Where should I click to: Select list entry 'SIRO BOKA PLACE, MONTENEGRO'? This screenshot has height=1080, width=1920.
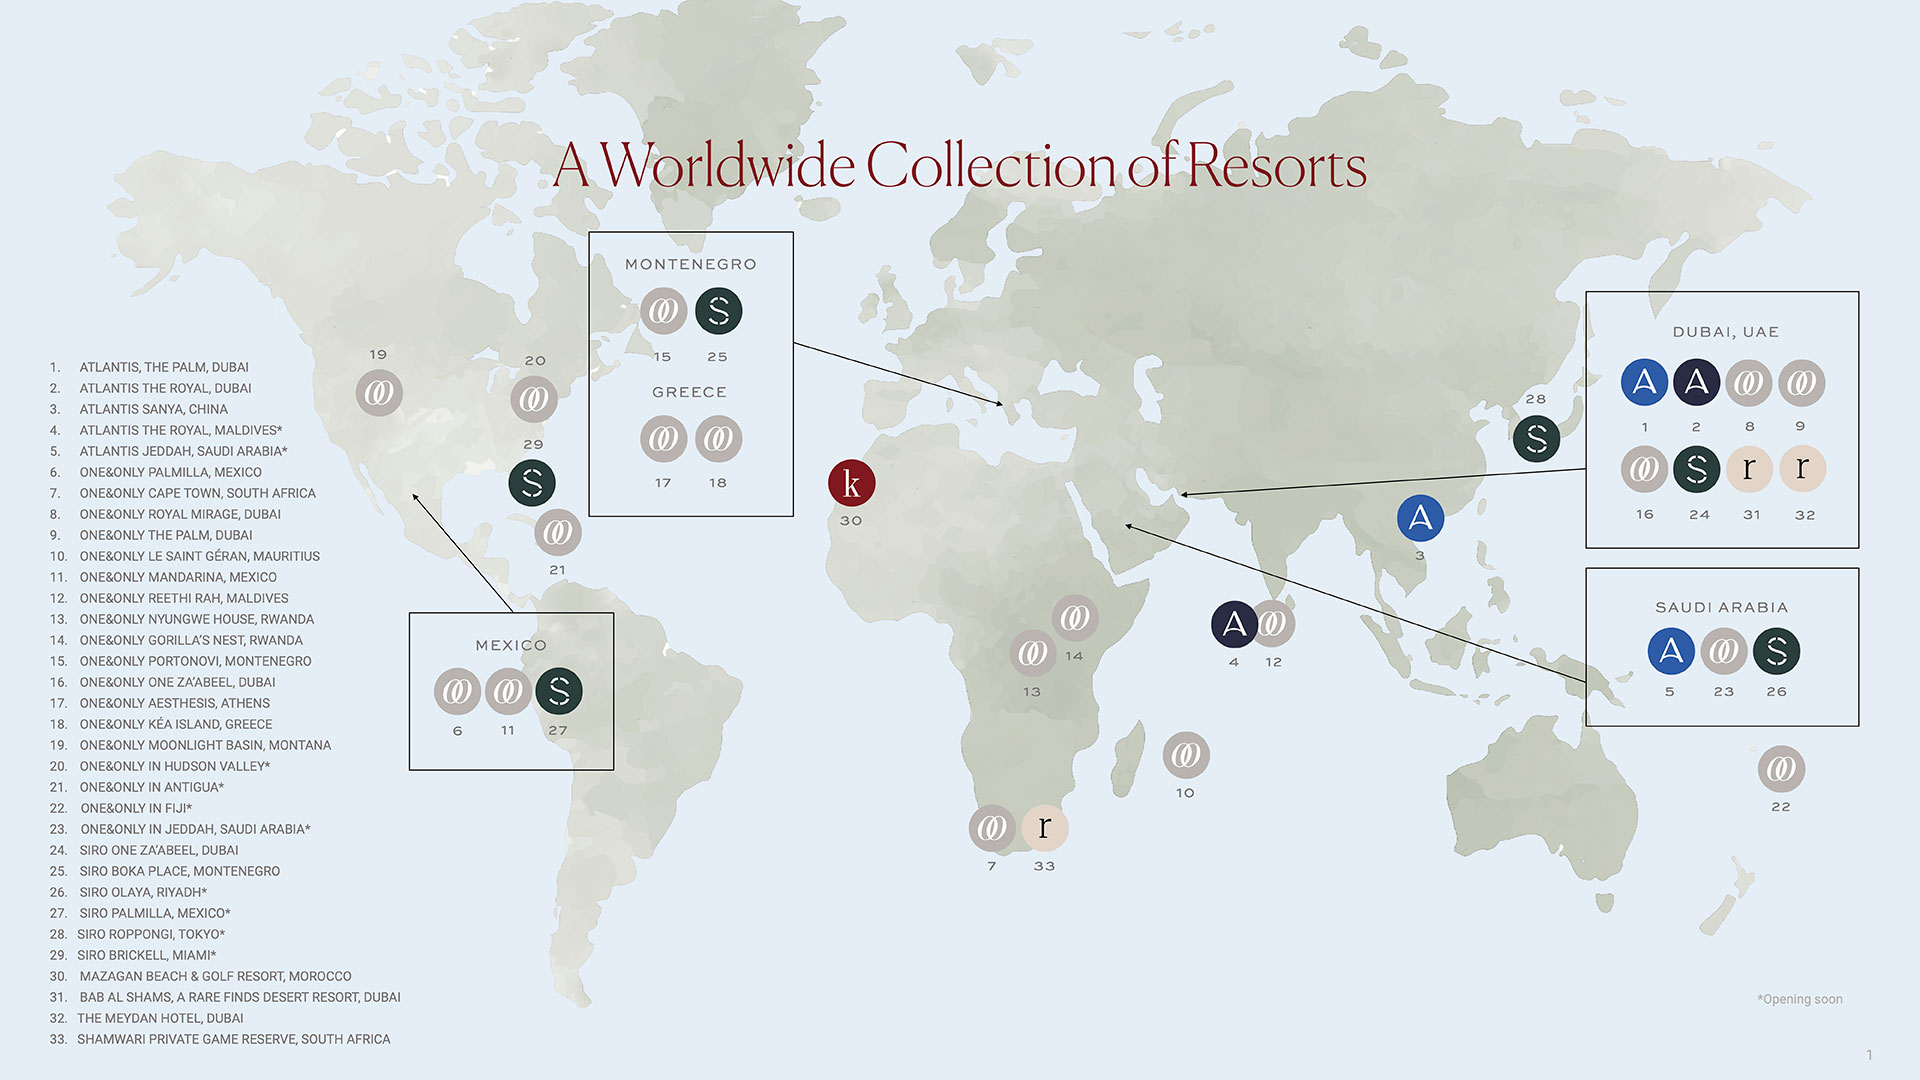180,871
